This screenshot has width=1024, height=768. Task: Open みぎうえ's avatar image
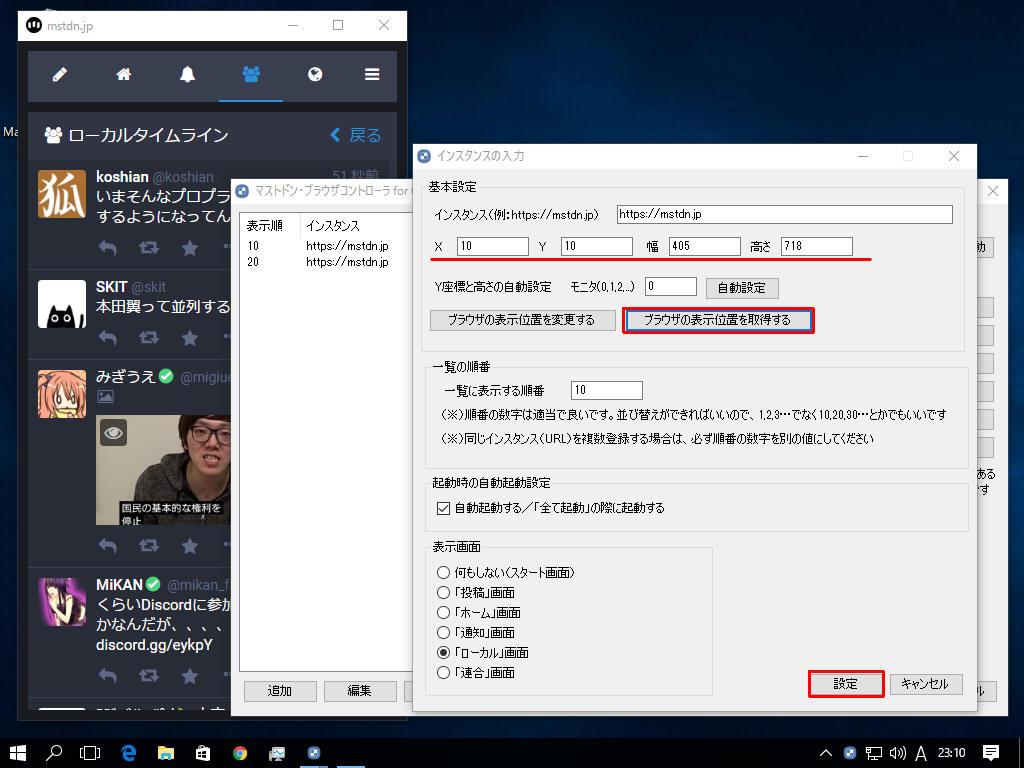[62, 394]
